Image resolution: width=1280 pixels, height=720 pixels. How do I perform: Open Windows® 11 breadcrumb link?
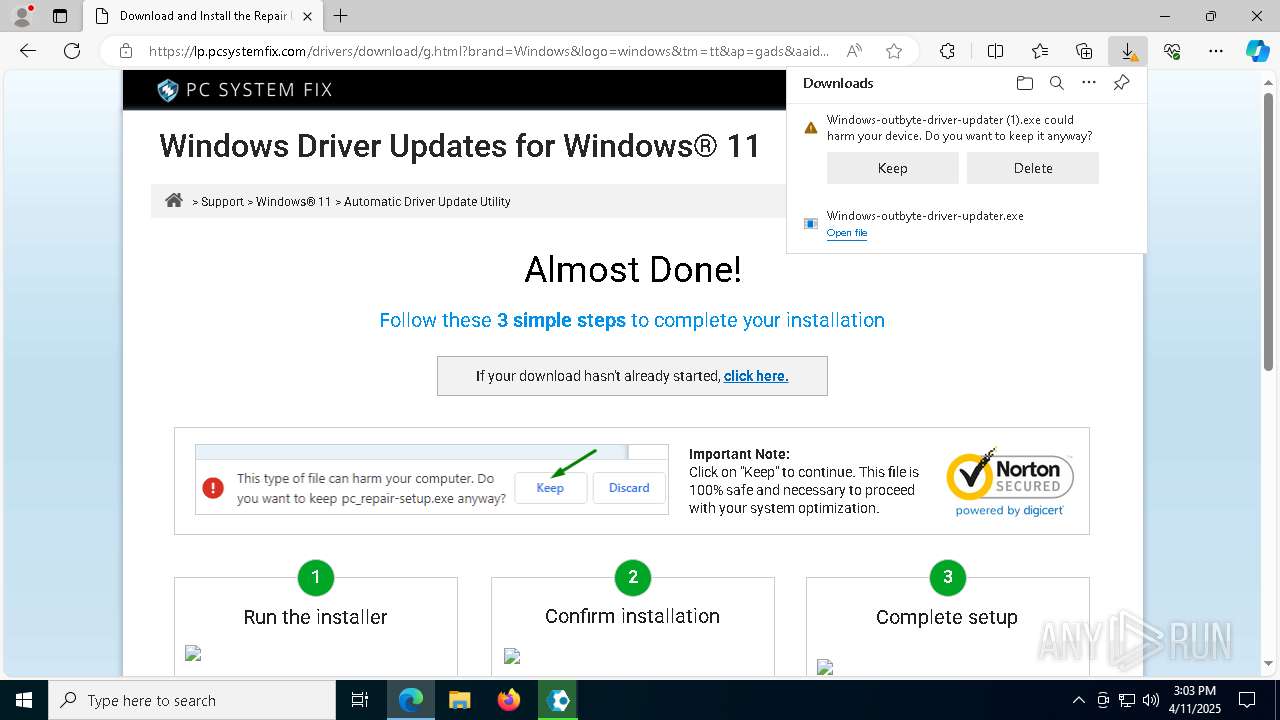tap(293, 202)
